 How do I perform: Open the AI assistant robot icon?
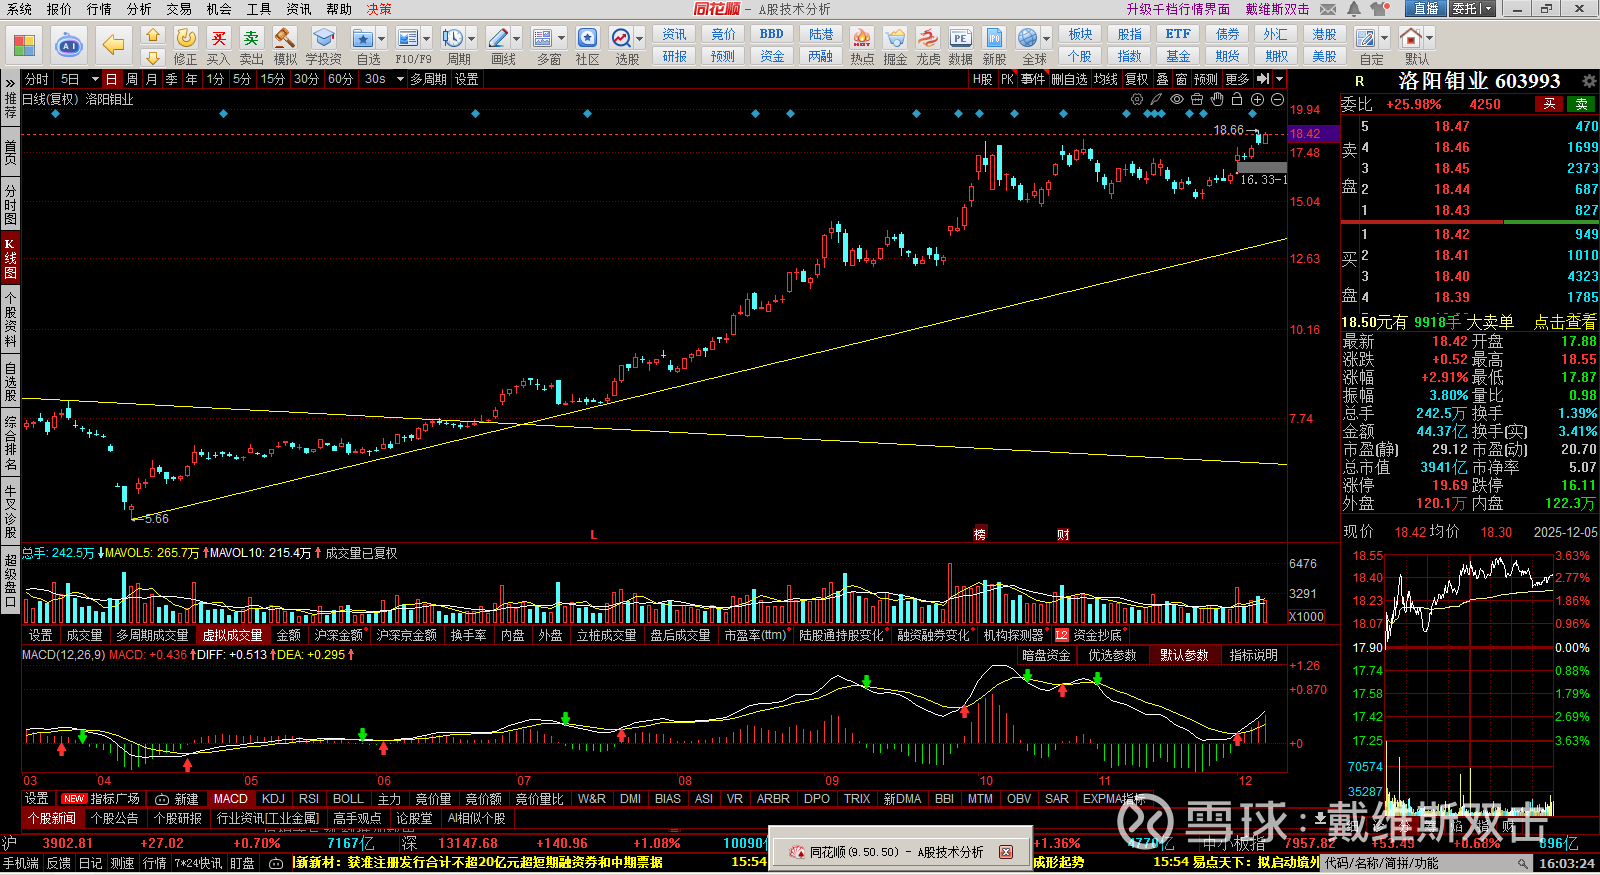coord(68,45)
